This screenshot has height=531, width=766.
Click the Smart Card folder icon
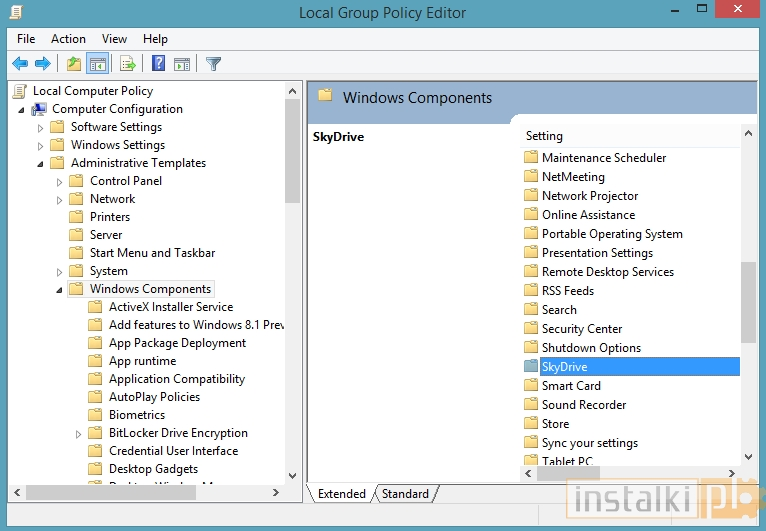click(531, 385)
